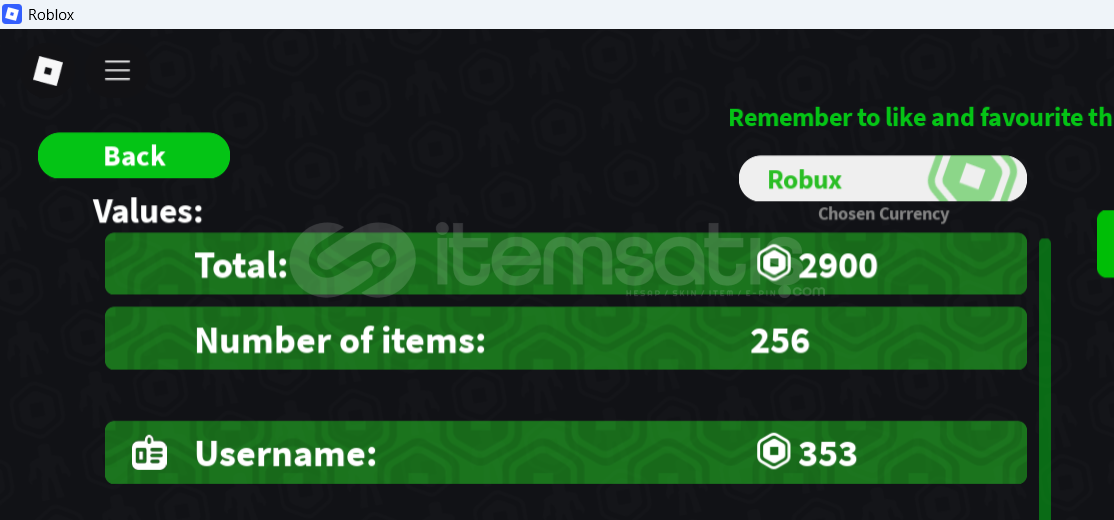Click the Chosen Currency label
1114x520 pixels.
[x=883, y=214]
